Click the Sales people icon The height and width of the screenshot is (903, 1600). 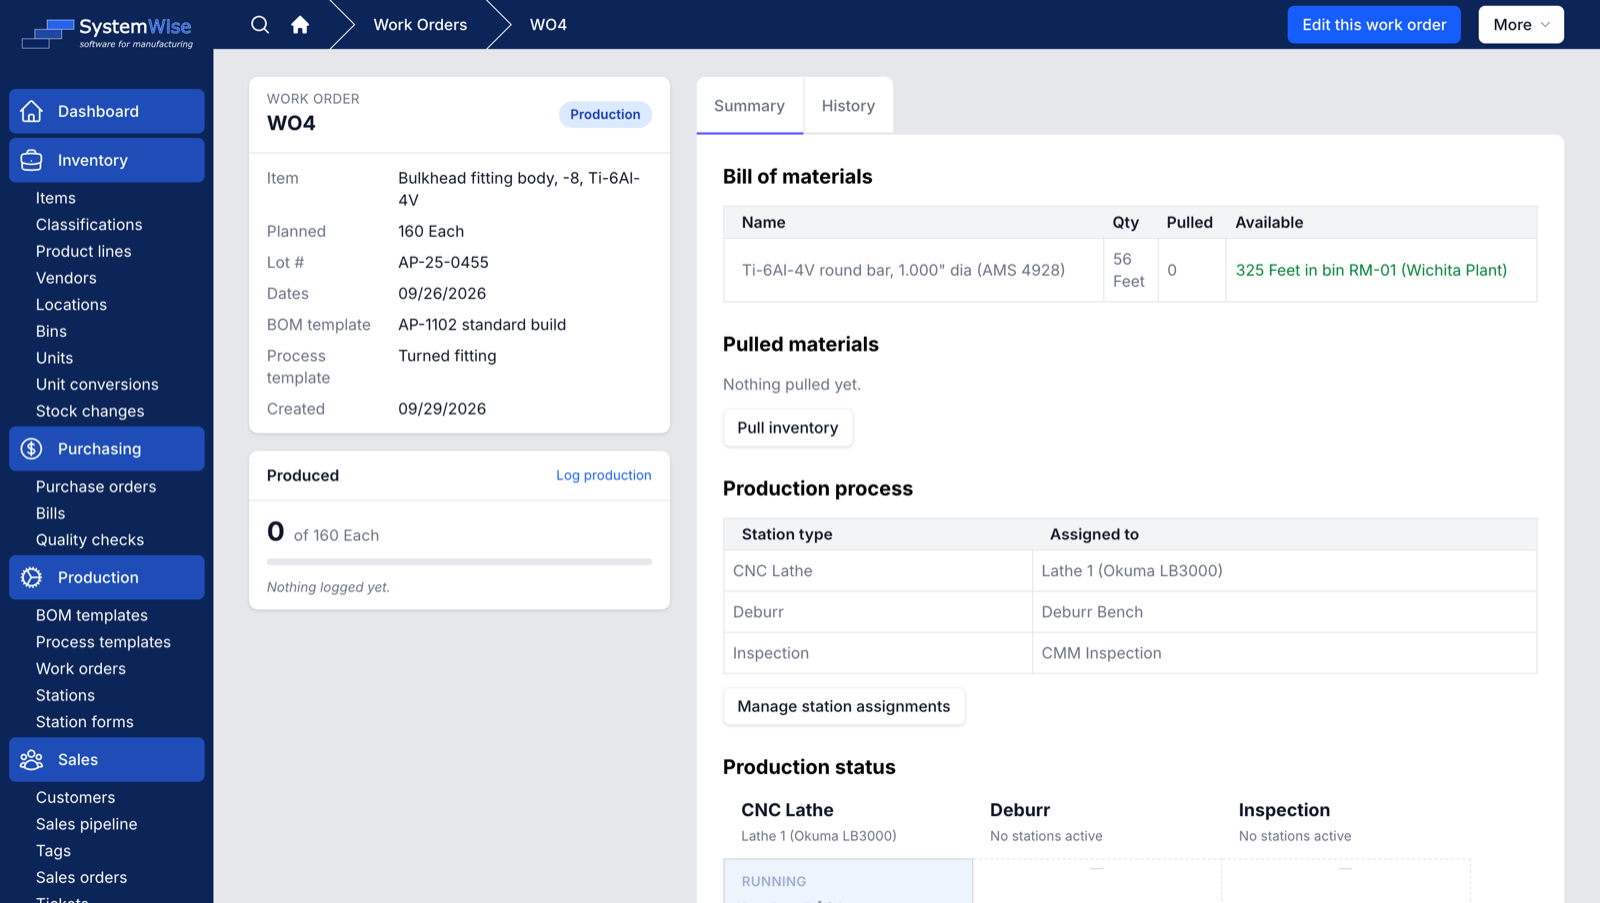(32, 760)
